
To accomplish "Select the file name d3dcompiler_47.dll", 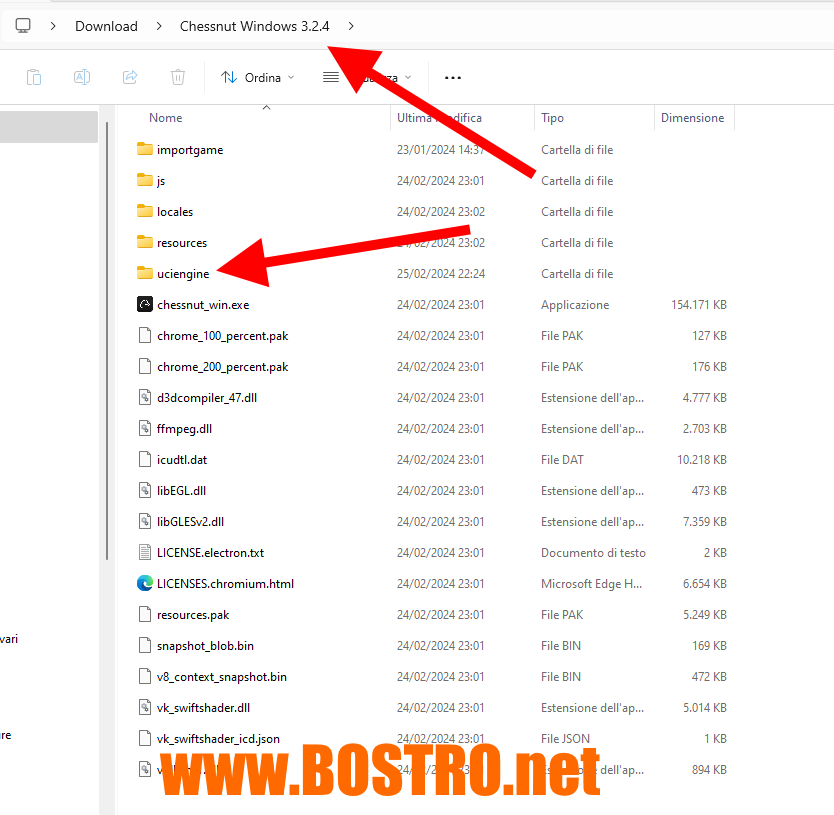I will pos(207,398).
